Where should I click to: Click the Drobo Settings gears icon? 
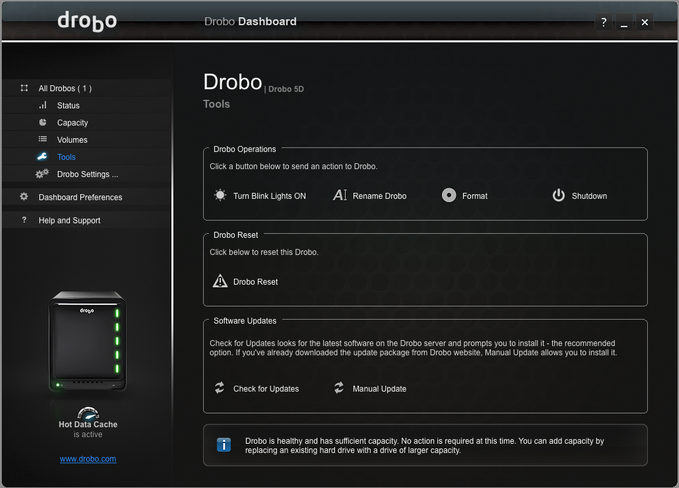(x=42, y=174)
